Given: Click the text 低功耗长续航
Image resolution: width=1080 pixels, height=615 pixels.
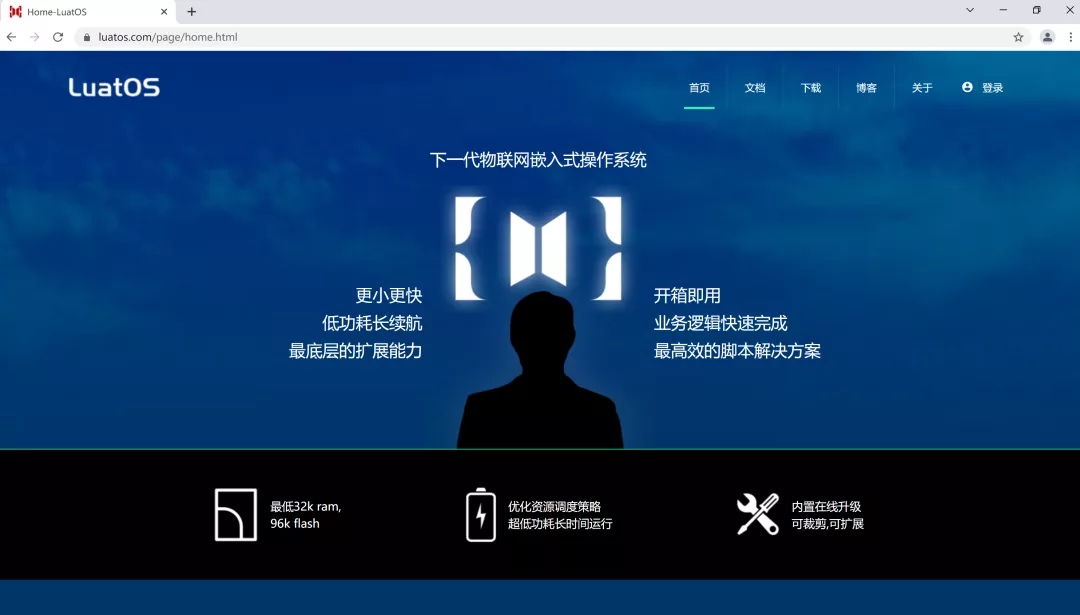Looking at the screenshot, I should [372, 323].
